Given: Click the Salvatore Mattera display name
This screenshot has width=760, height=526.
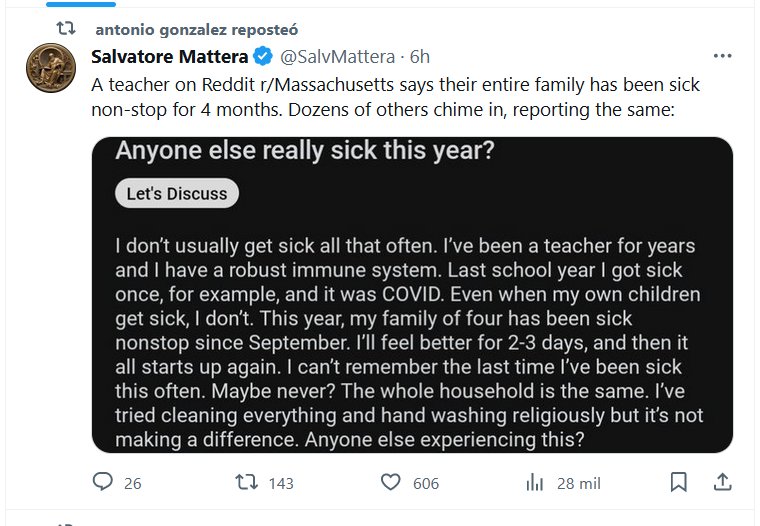Looking at the screenshot, I should (x=168, y=56).
